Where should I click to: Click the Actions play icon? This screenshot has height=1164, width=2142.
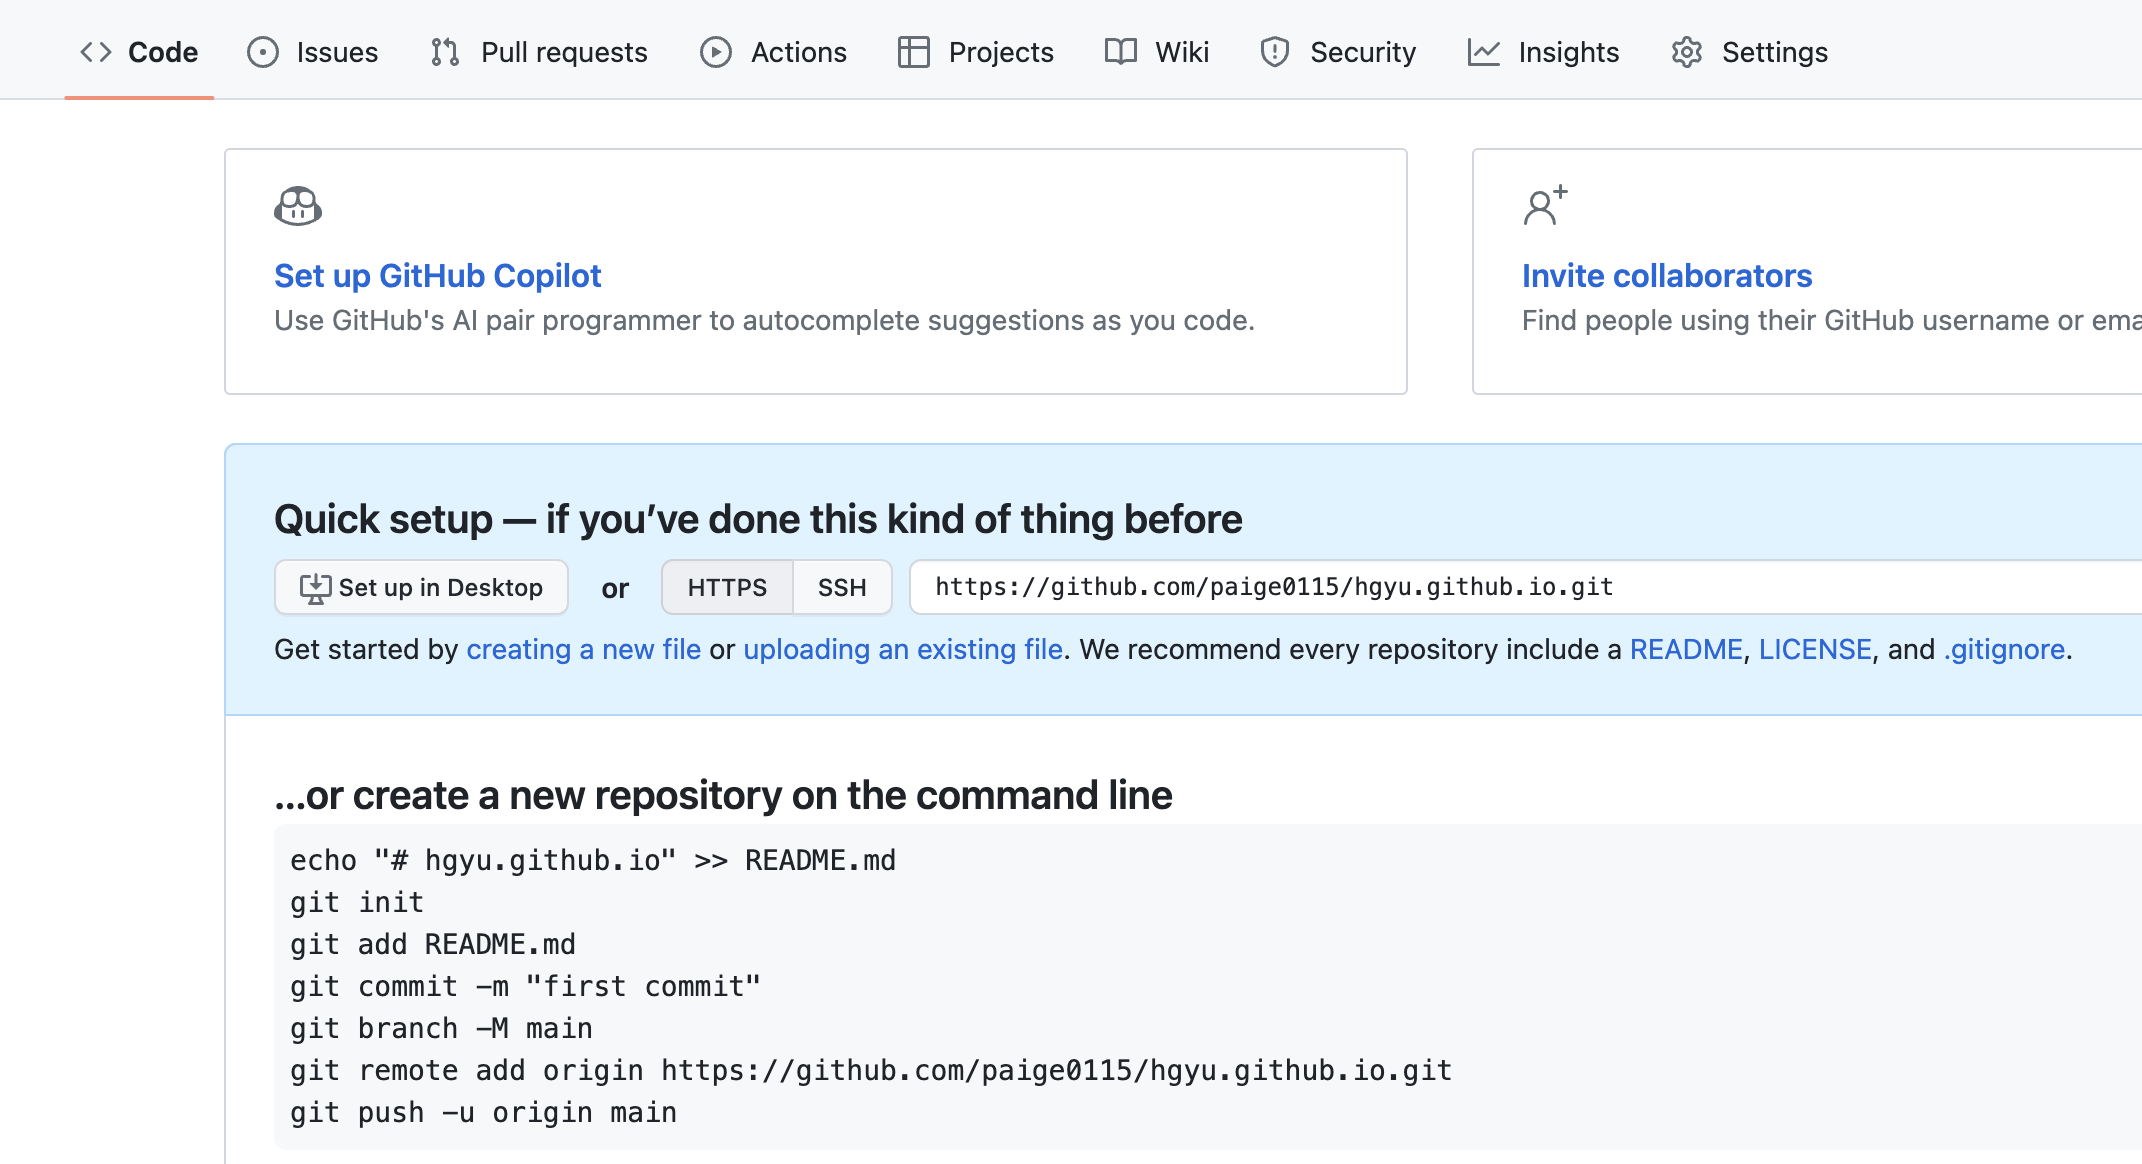[x=716, y=52]
